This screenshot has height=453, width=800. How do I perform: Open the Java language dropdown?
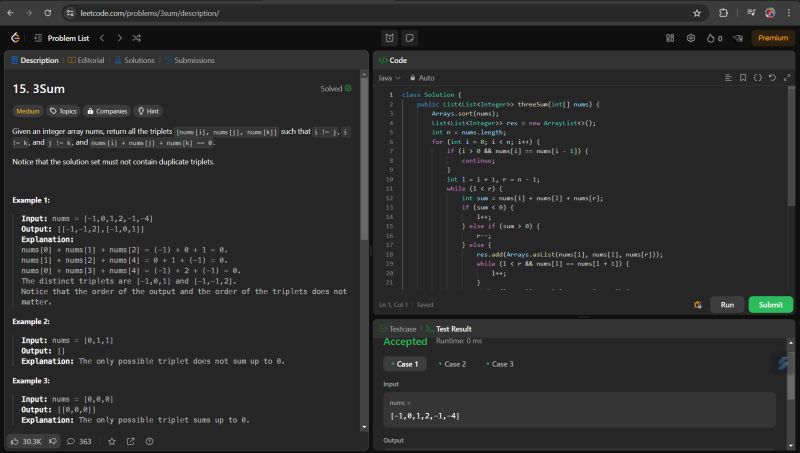tap(389, 78)
